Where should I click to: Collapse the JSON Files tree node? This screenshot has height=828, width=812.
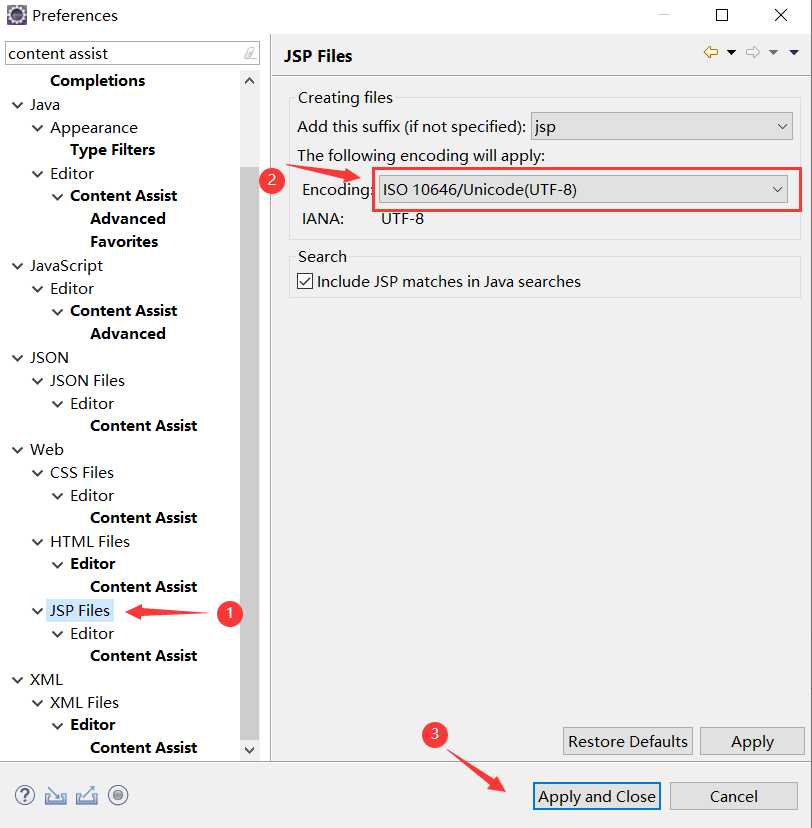click(x=37, y=381)
